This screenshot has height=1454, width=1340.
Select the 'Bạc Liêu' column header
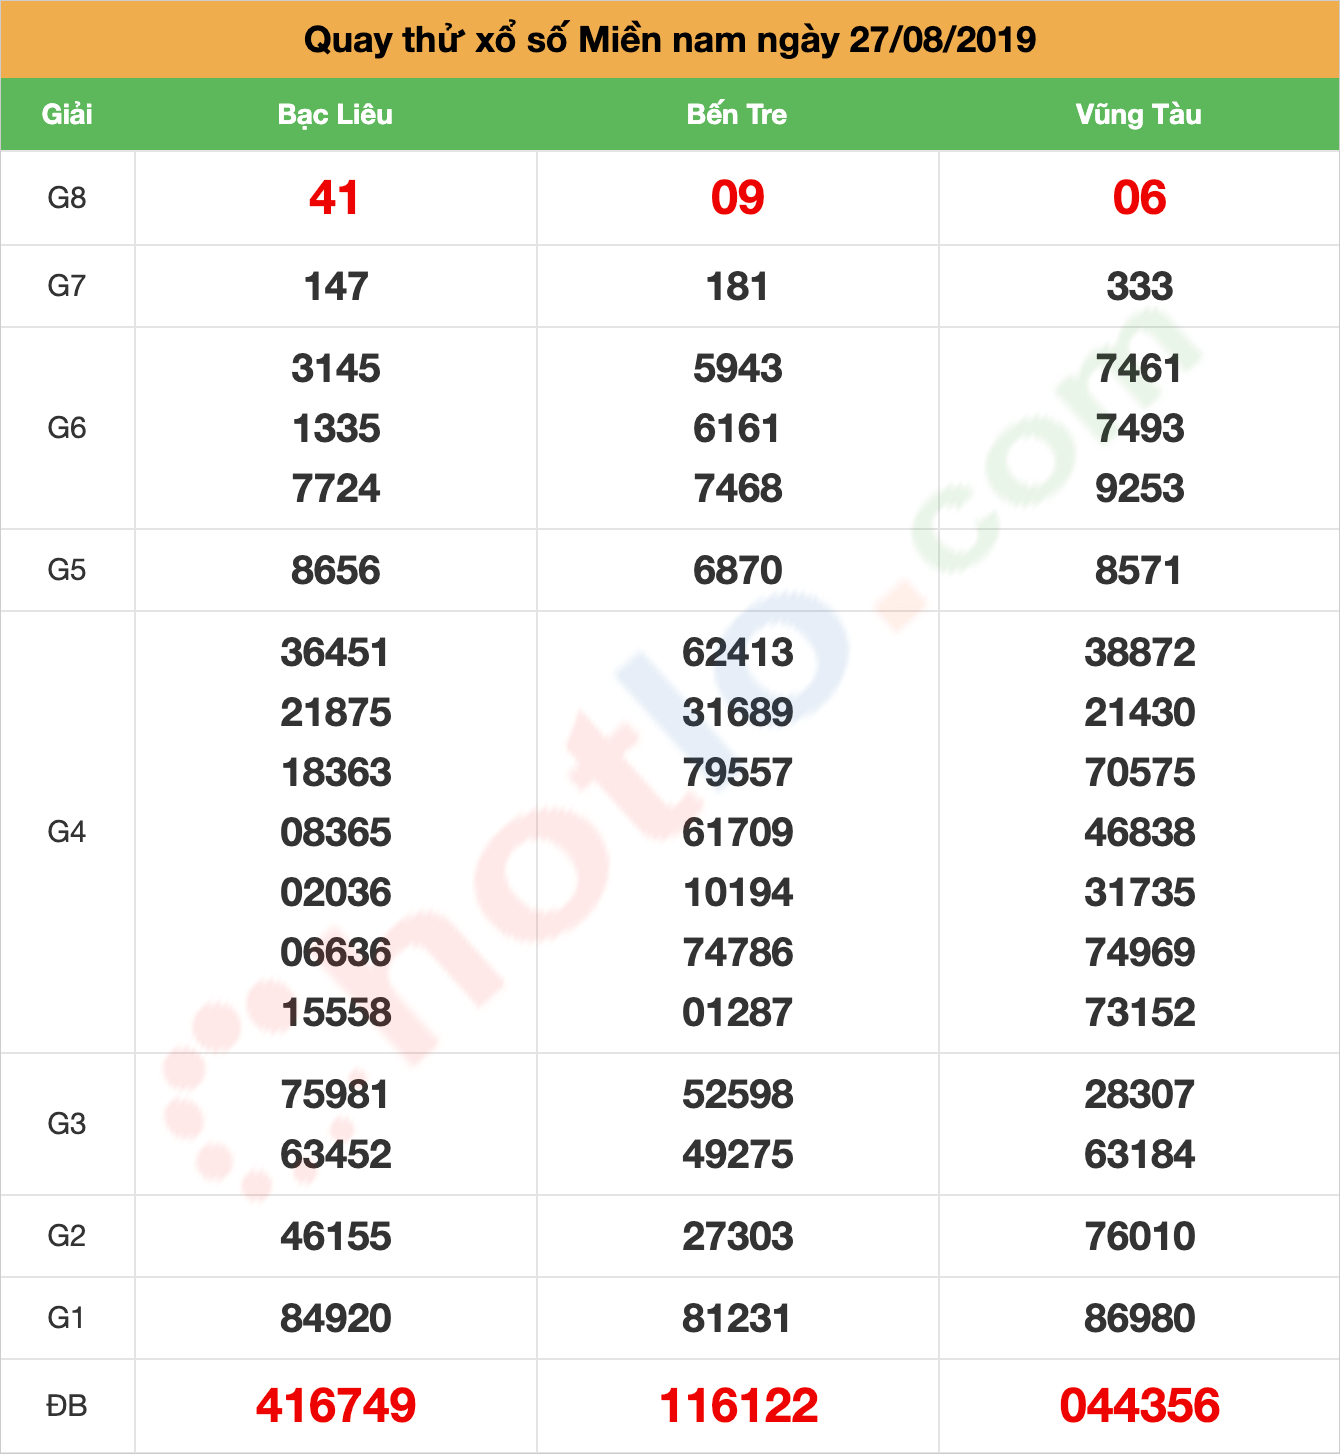point(335,114)
